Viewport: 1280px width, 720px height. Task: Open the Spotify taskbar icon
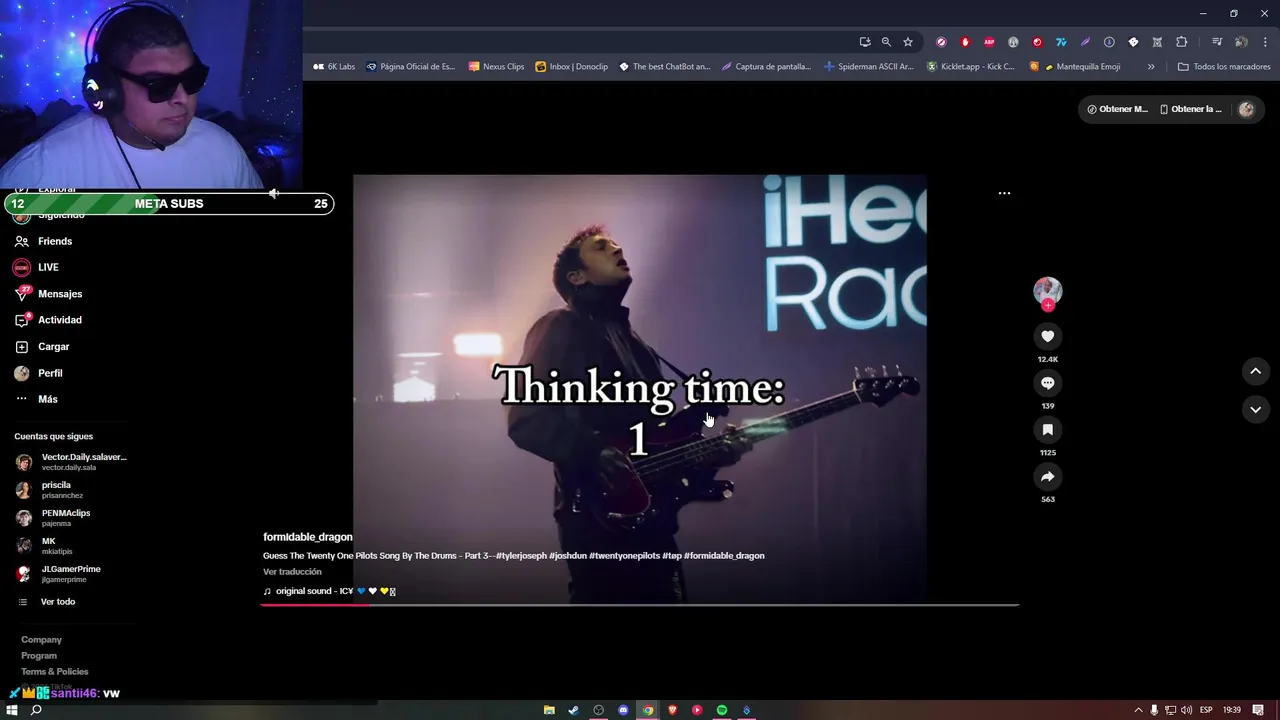[722, 710]
